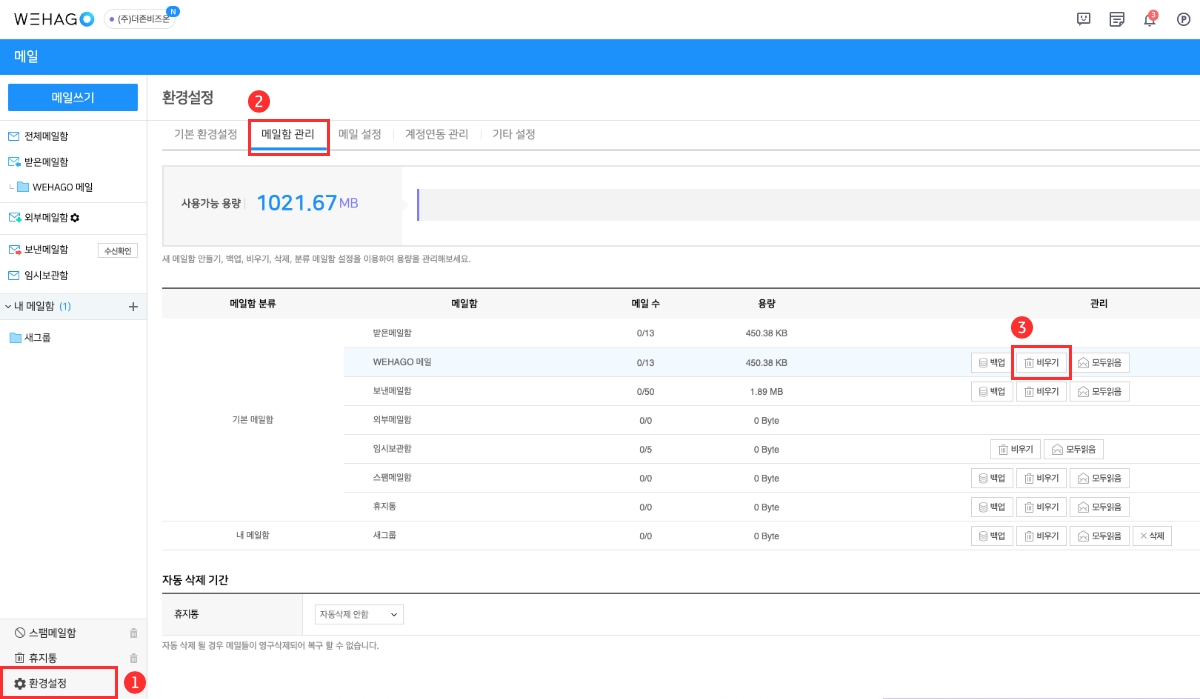Screen dimensions: 1200x699
Task: Open the P profile avatar
Action: (x=1183, y=19)
